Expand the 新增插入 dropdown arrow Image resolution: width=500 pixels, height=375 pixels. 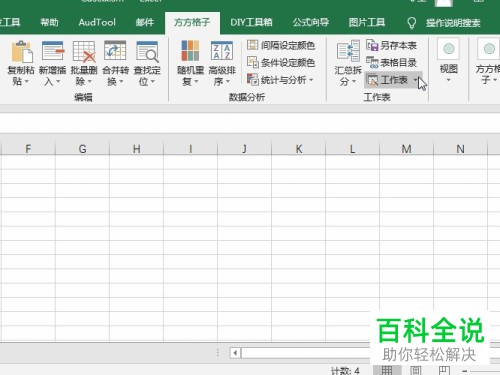coord(58,81)
